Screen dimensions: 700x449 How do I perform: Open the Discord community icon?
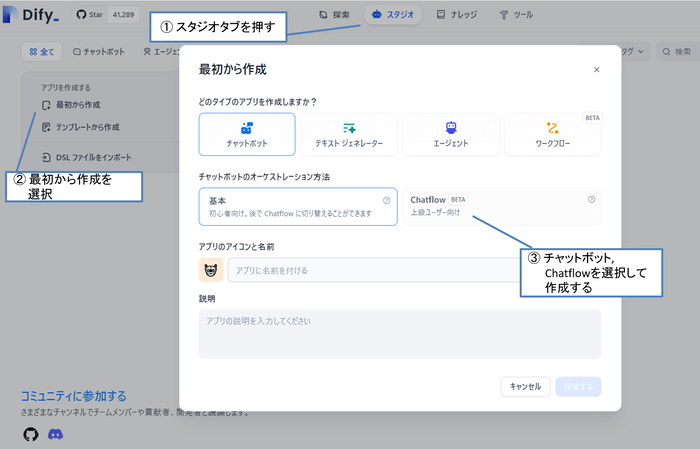point(55,434)
